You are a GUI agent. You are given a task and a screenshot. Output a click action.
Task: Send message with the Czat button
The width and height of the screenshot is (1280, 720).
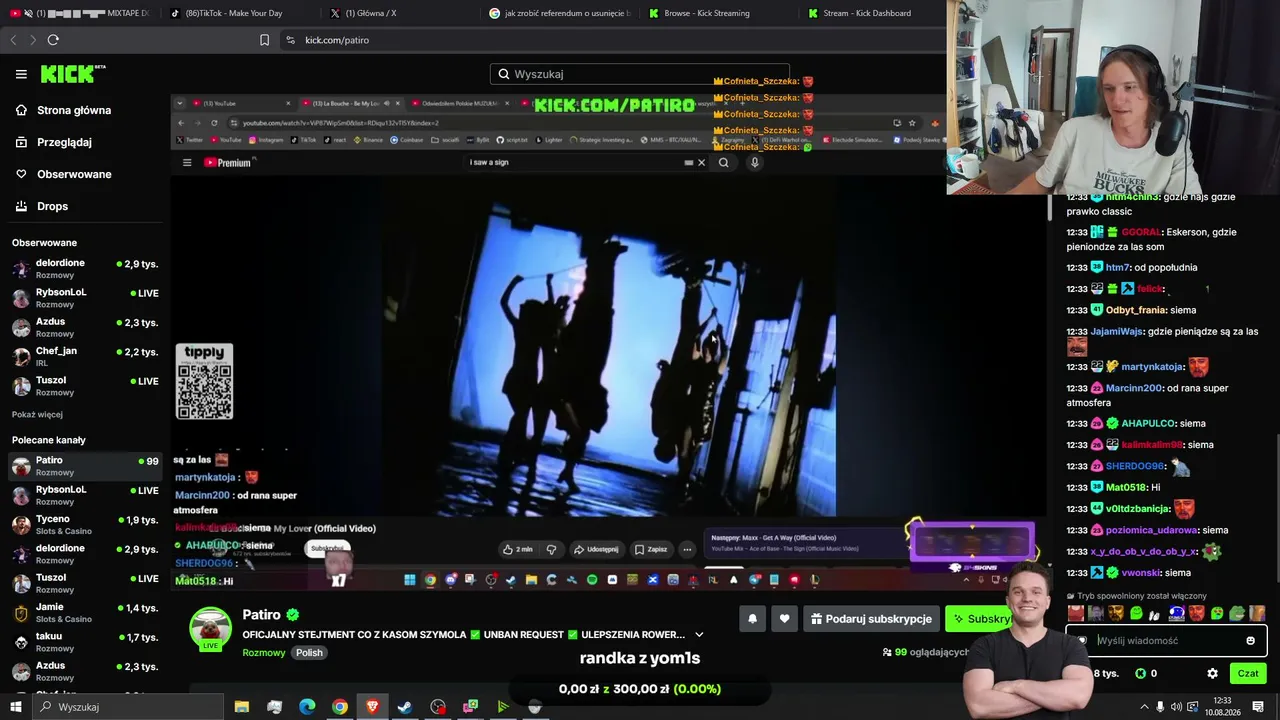(1248, 673)
